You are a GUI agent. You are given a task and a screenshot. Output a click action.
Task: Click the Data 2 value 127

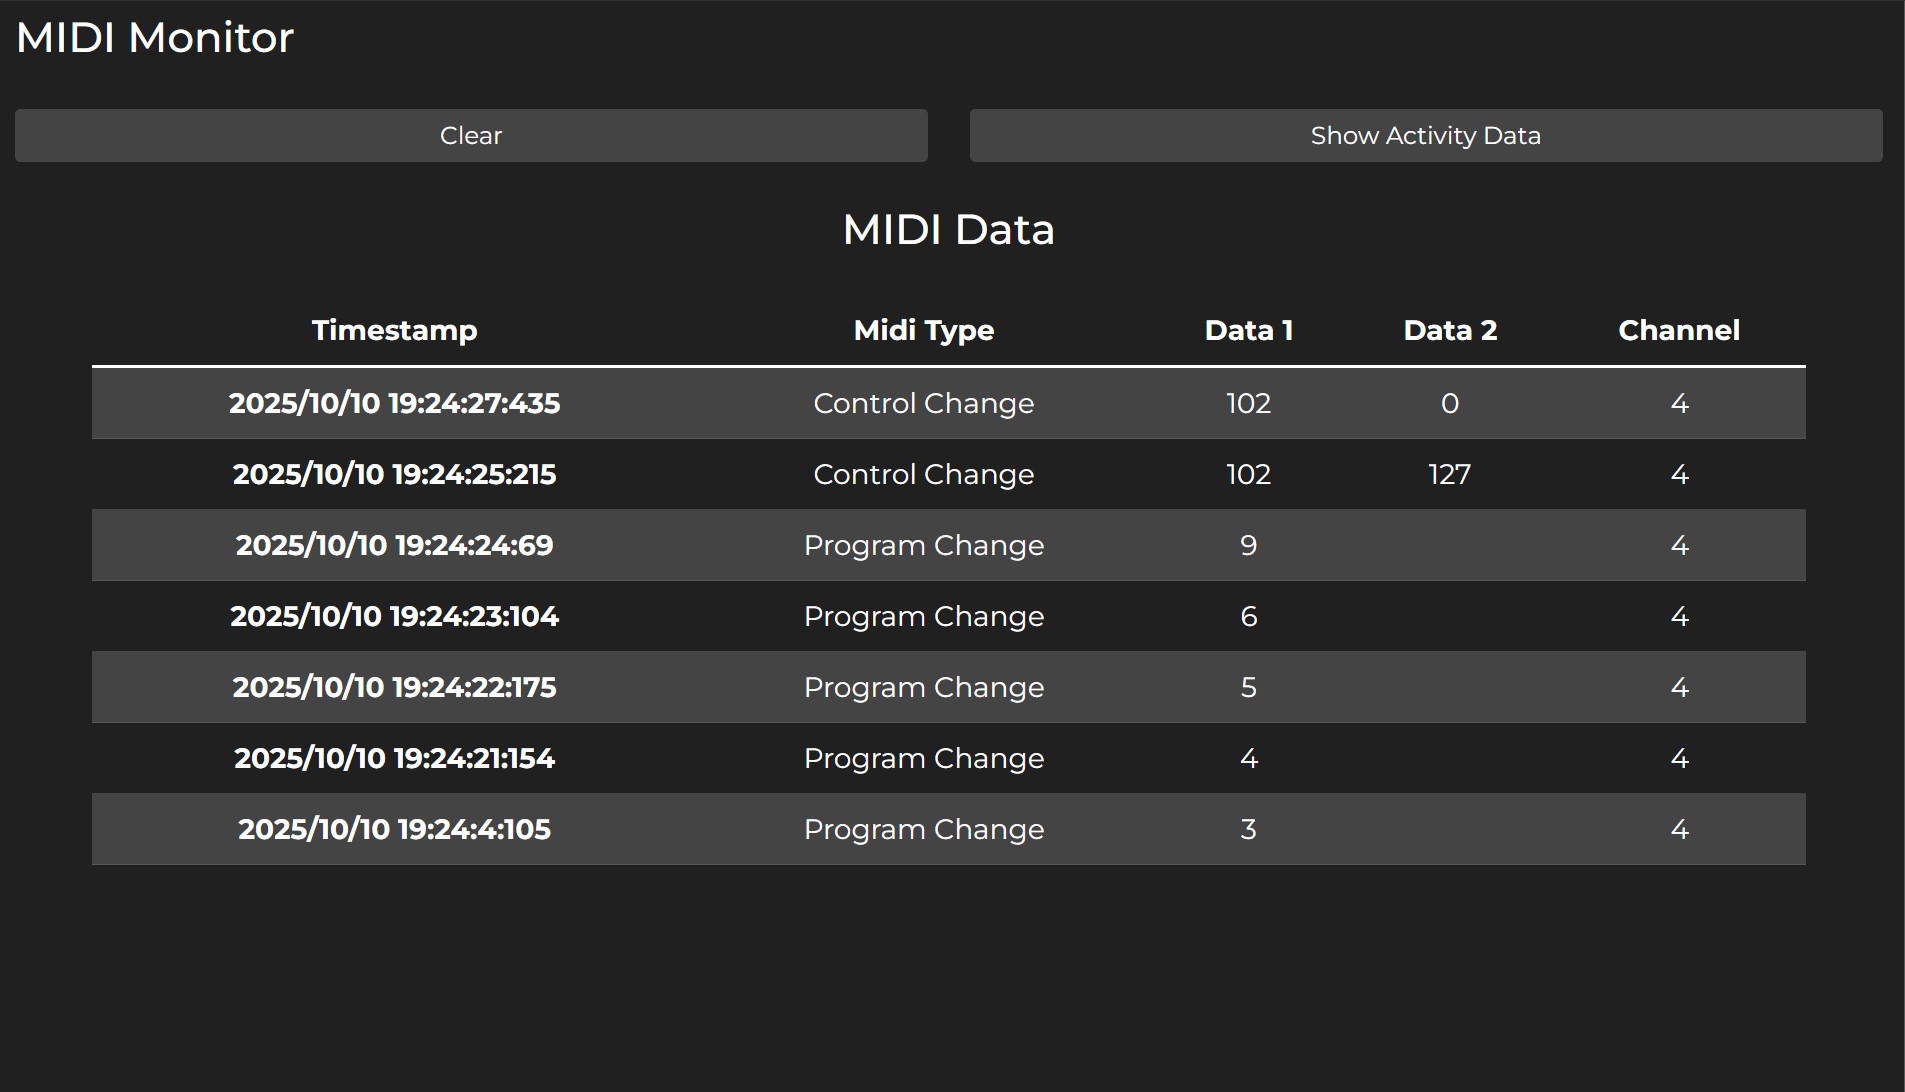pos(1449,475)
